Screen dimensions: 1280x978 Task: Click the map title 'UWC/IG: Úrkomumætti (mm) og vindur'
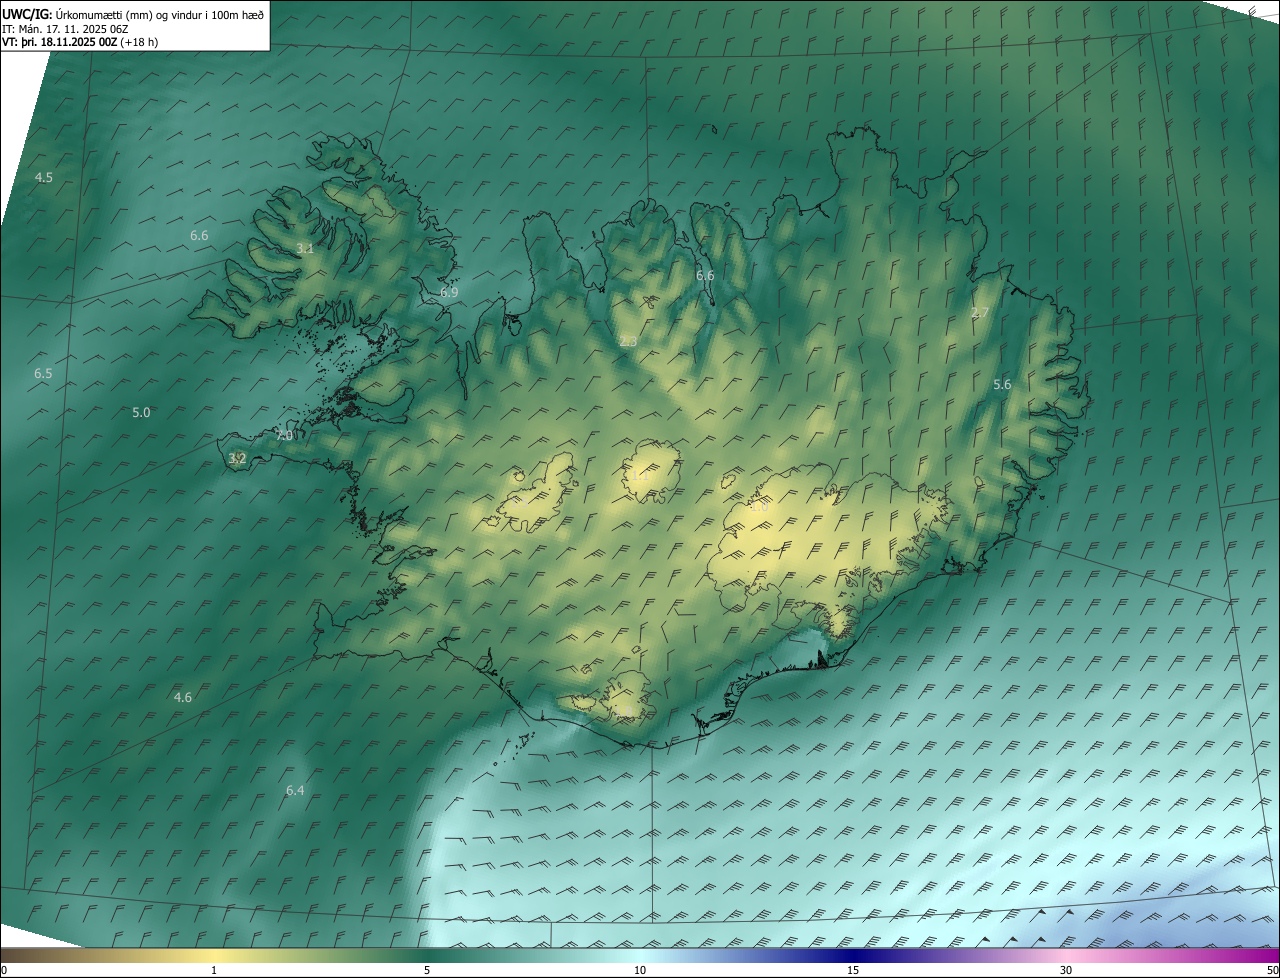pyautogui.click(x=133, y=13)
